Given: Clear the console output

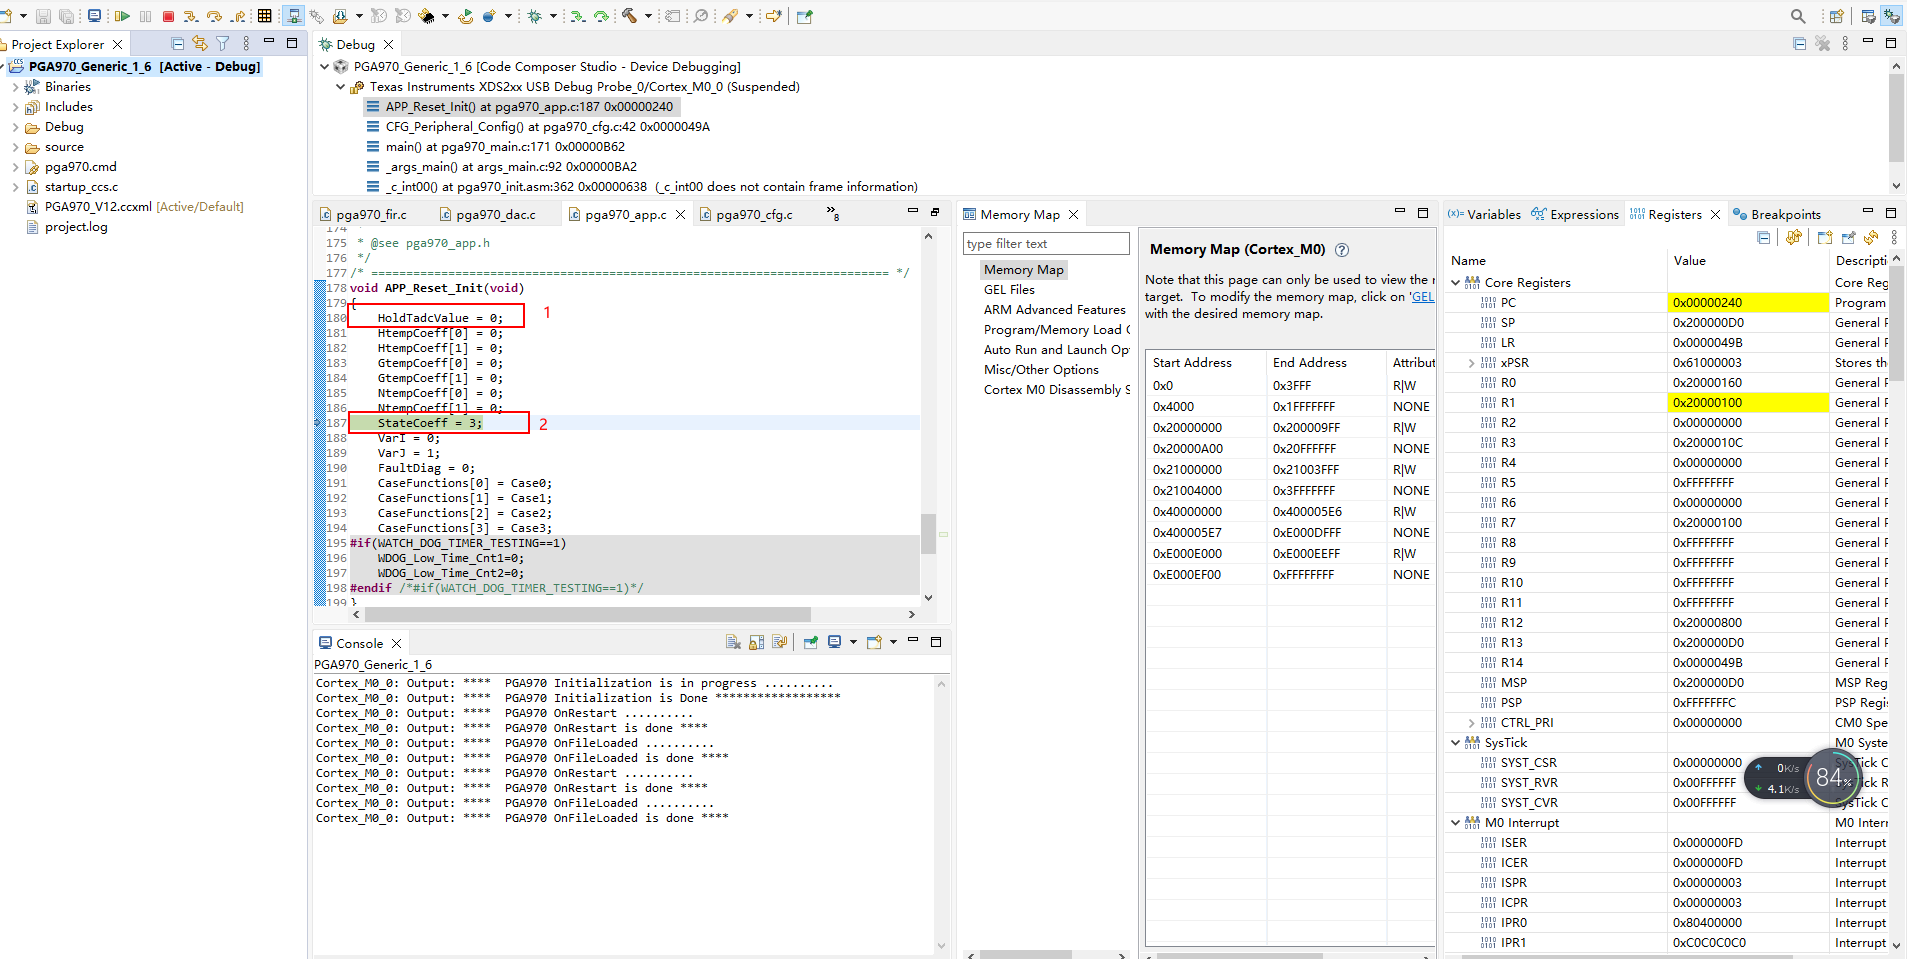Looking at the screenshot, I should pos(734,643).
